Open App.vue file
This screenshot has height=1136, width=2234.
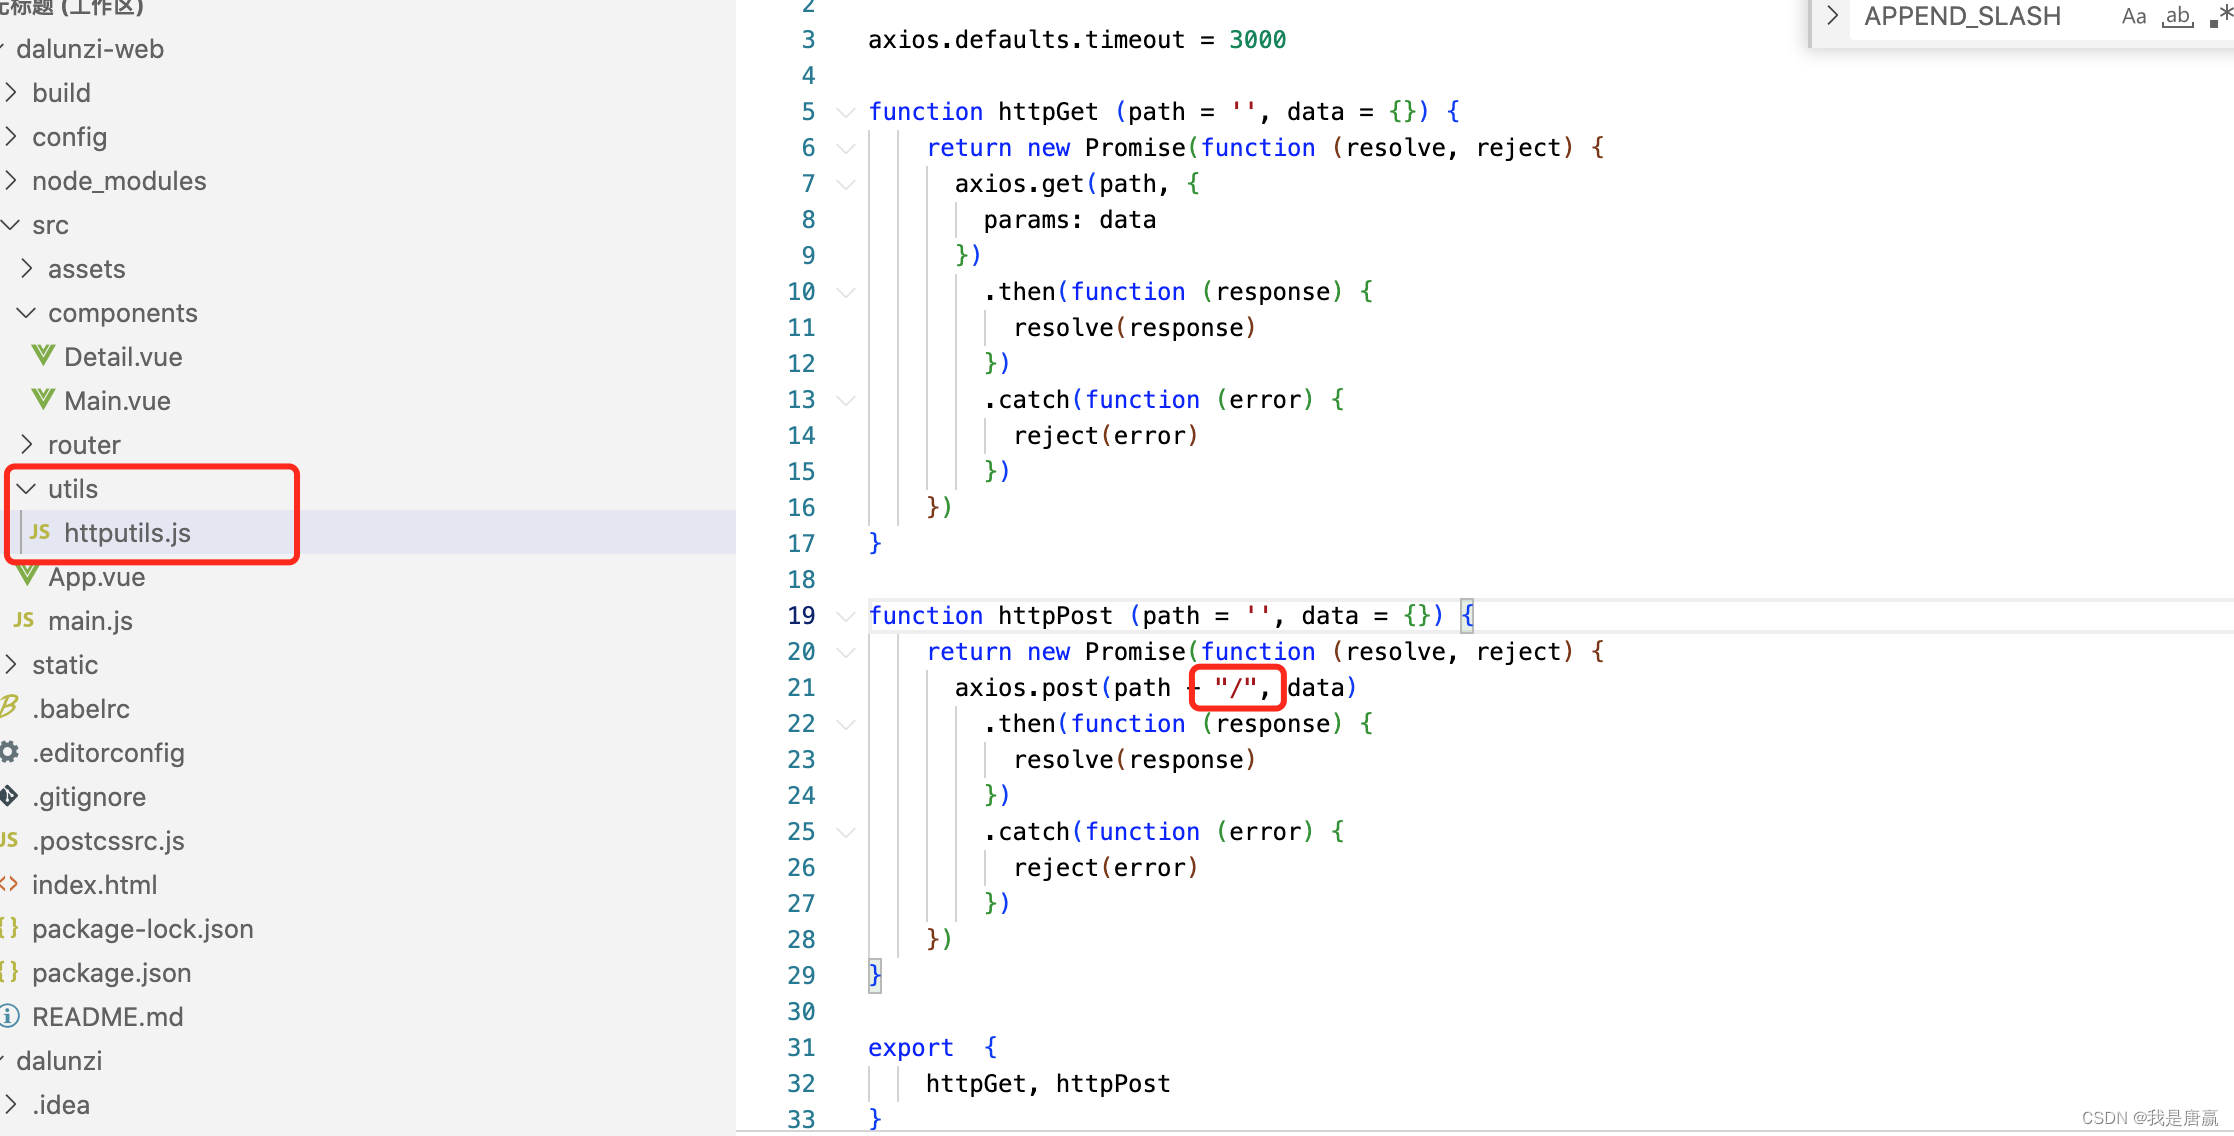tap(96, 576)
